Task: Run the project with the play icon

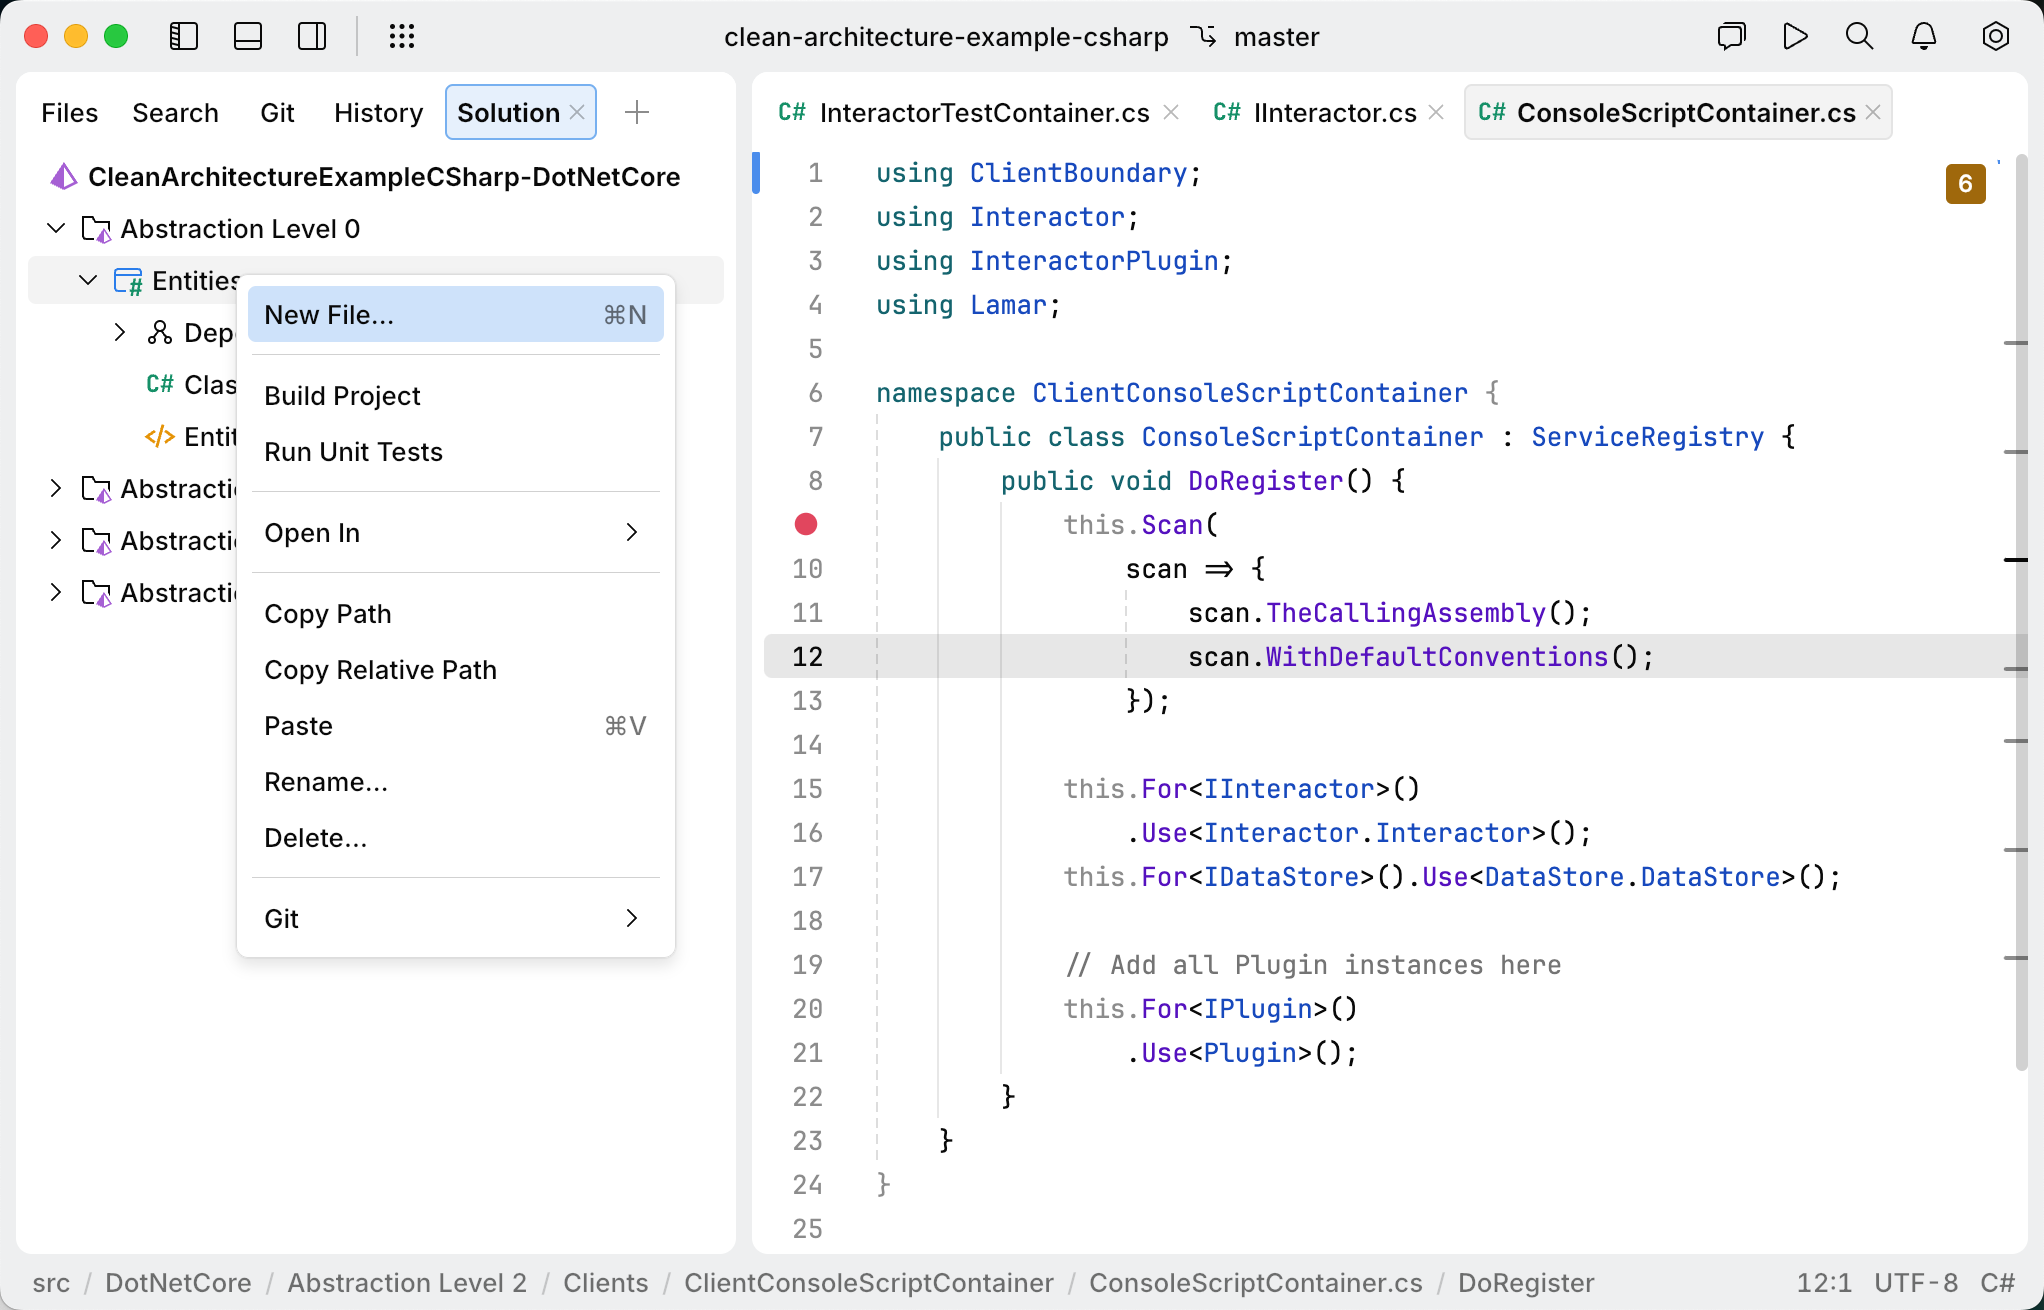Action: [x=1794, y=36]
